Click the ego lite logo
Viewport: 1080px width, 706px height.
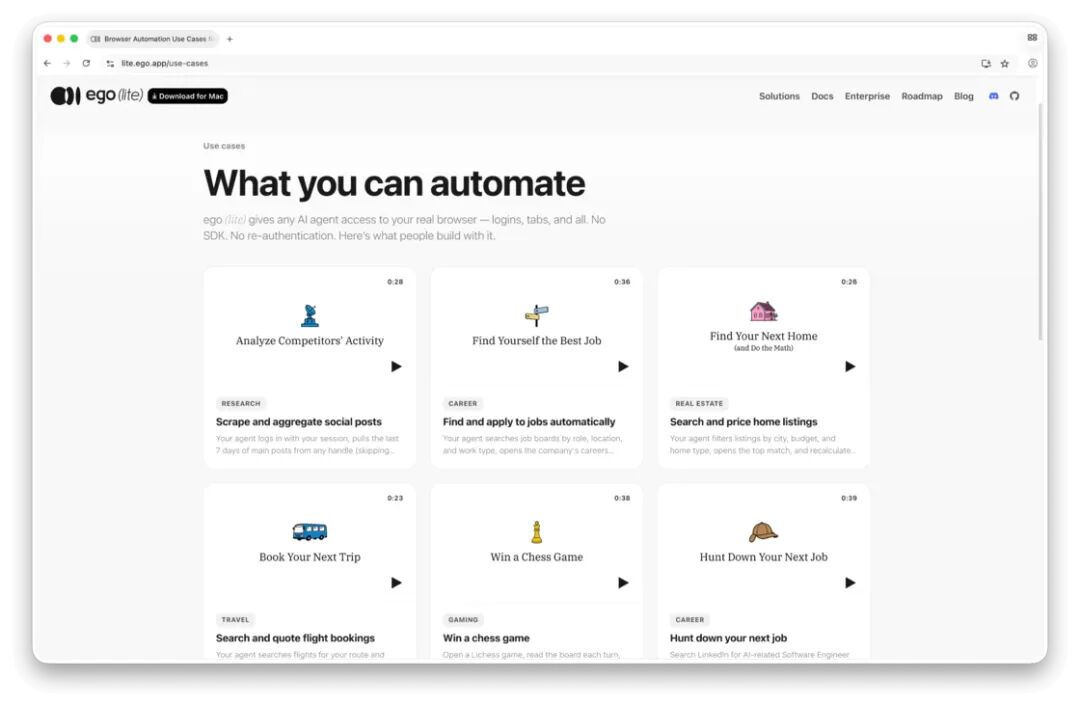(96, 96)
